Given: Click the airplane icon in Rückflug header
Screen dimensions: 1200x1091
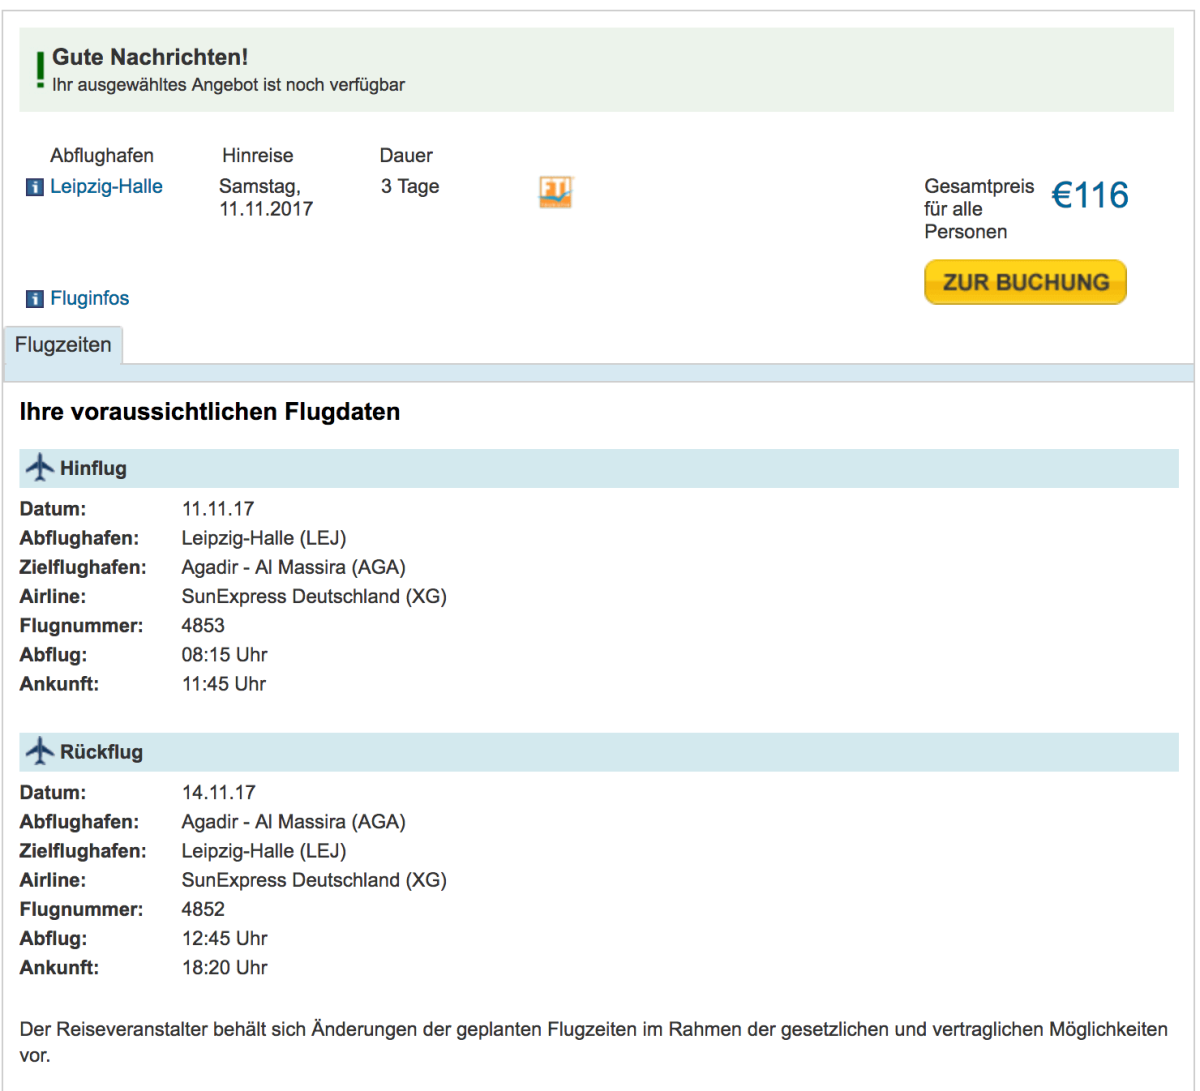Looking at the screenshot, I should [x=41, y=752].
